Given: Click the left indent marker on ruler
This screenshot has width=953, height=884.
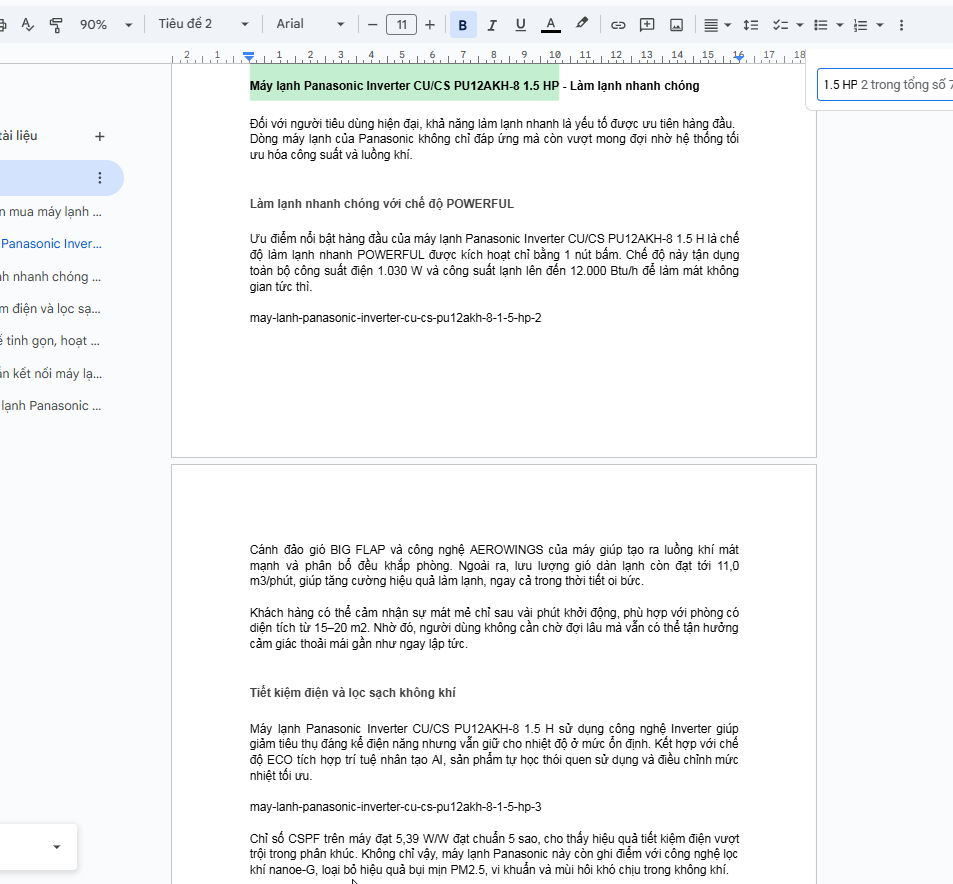Looking at the screenshot, I should [248, 57].
